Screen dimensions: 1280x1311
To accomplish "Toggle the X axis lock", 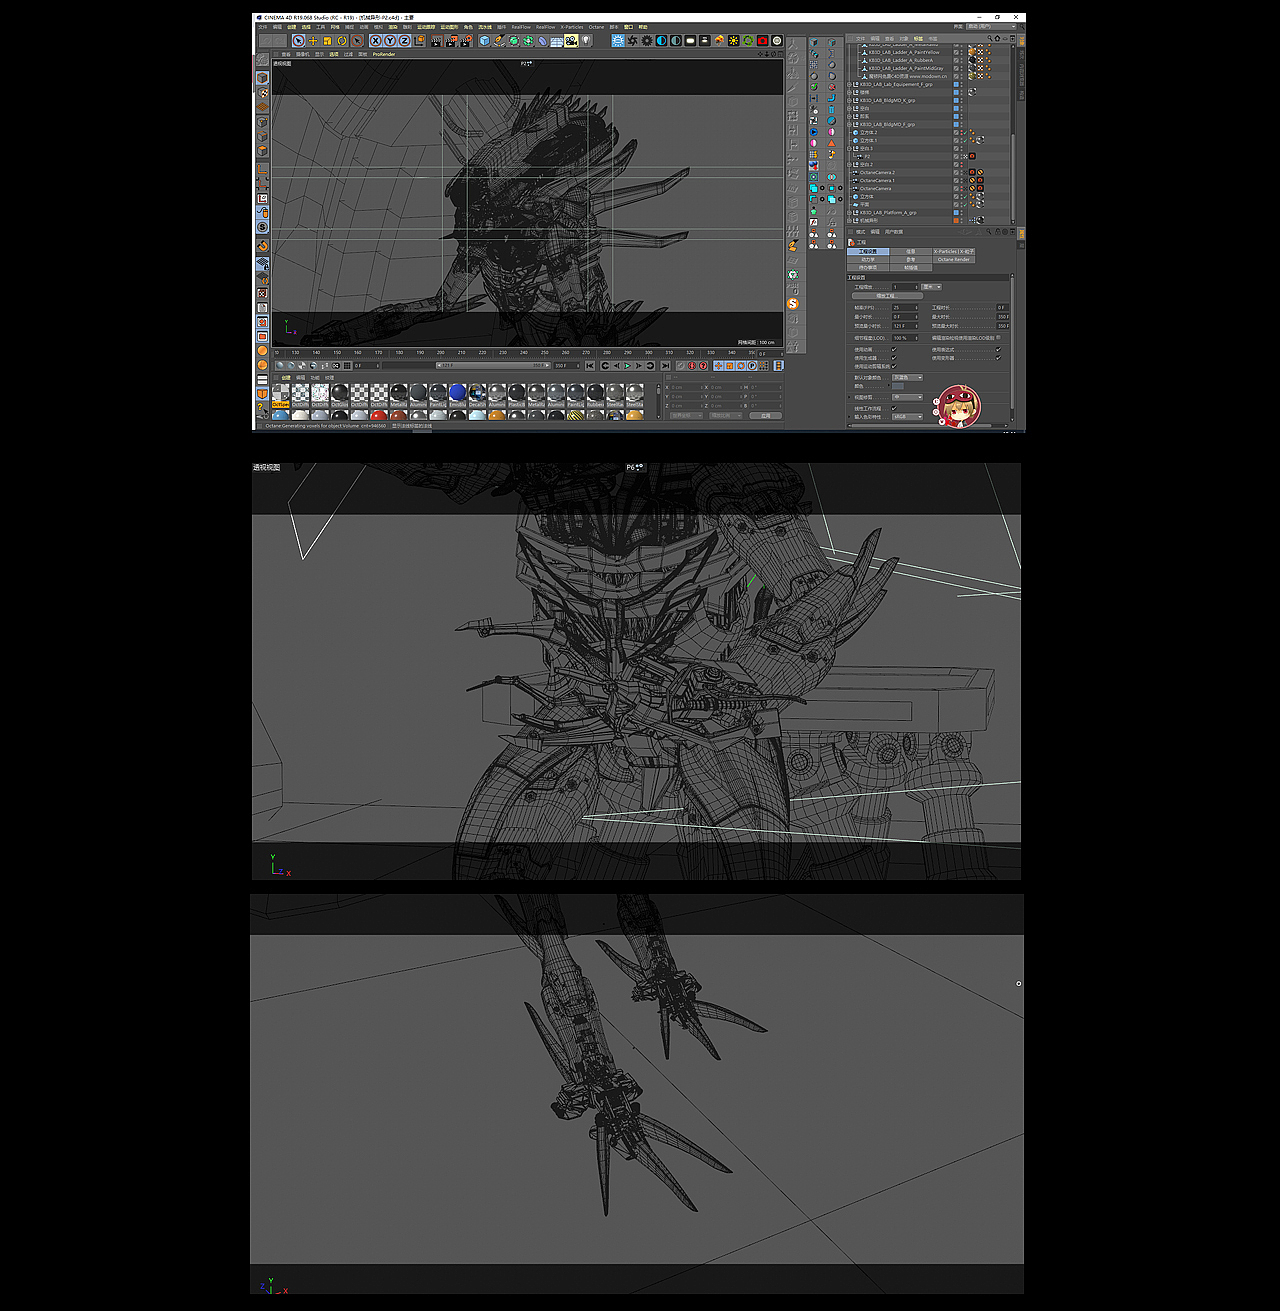I will [375, 41].
